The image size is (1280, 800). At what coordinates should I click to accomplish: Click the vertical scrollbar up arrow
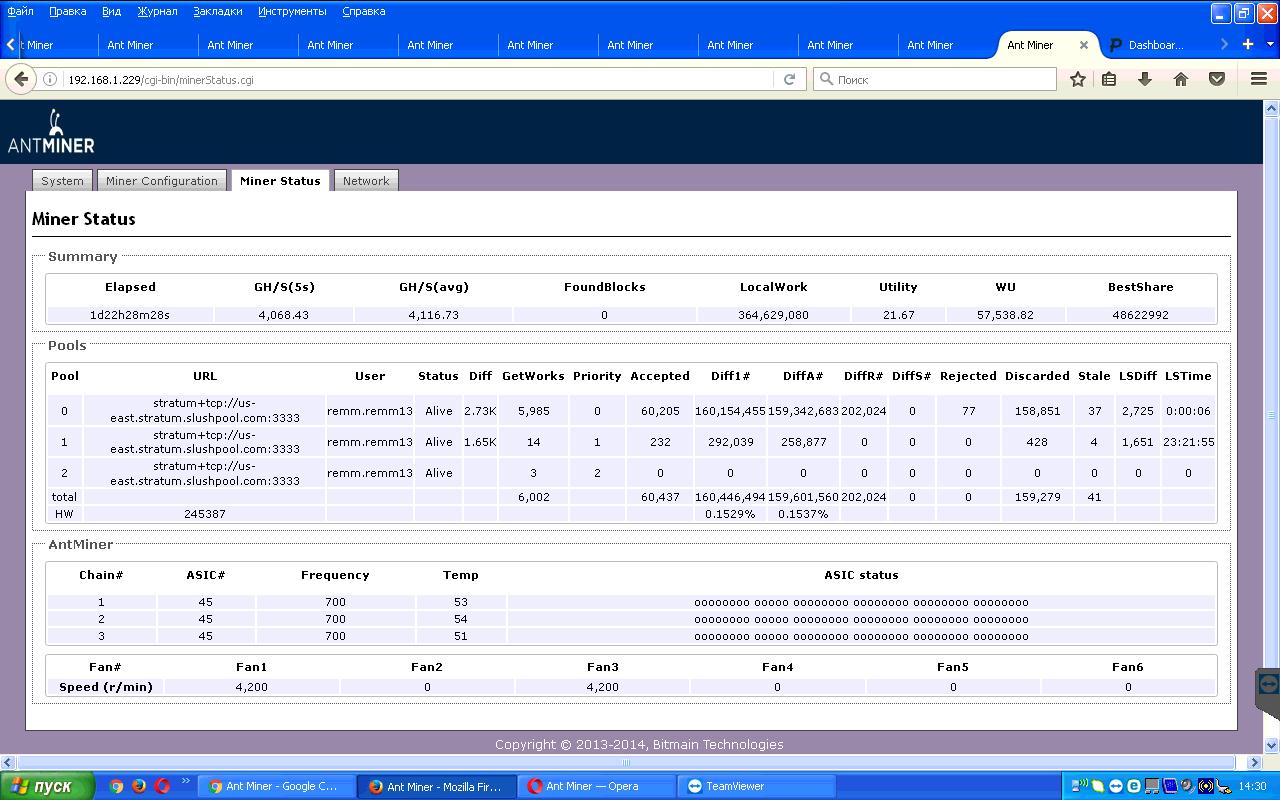(x=1271, y=107)
